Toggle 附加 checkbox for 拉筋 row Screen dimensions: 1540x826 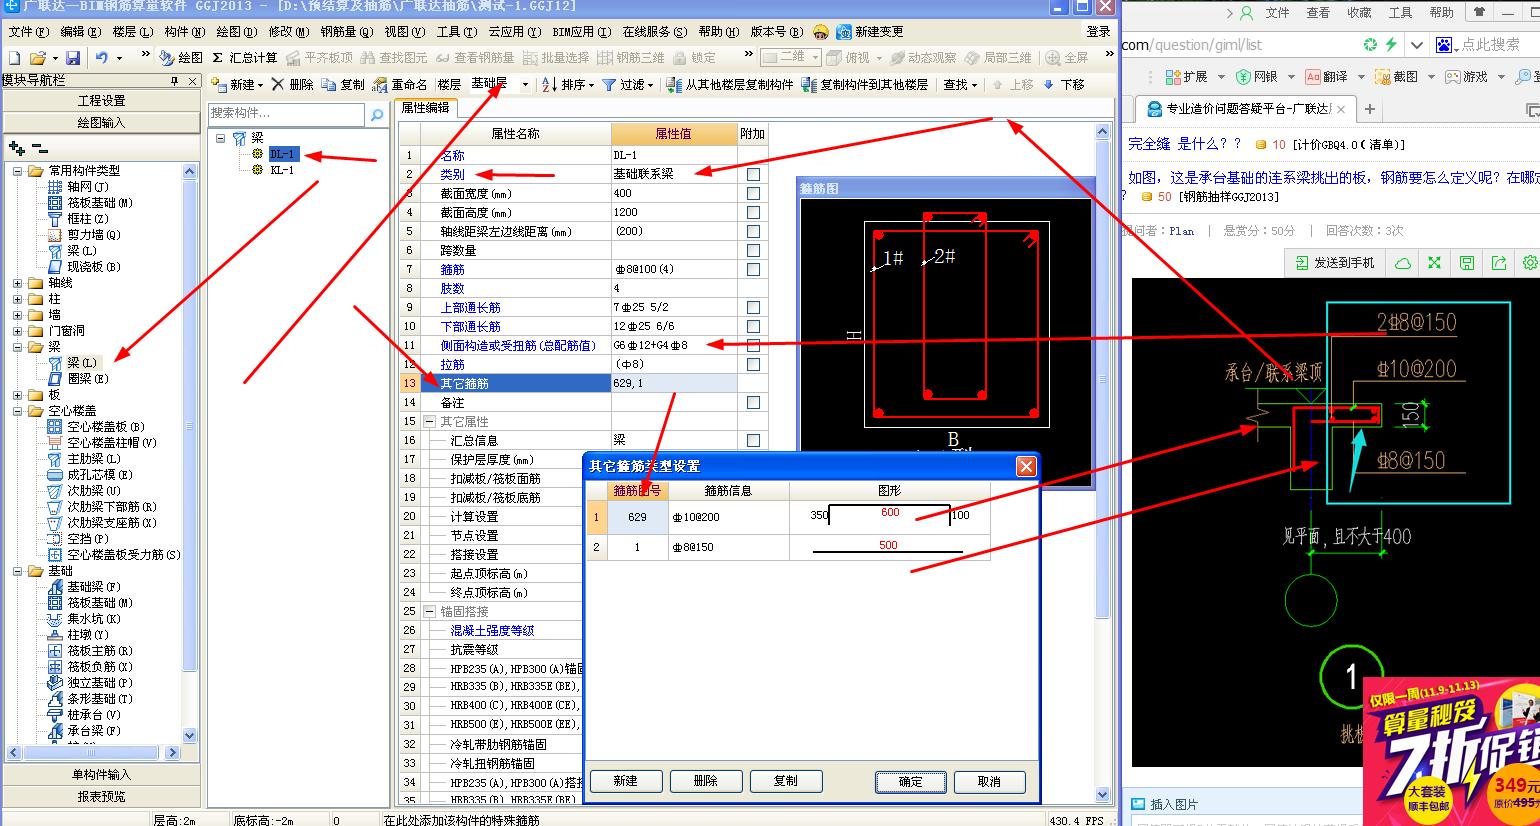pyautogui.click(x=753, y=364)
